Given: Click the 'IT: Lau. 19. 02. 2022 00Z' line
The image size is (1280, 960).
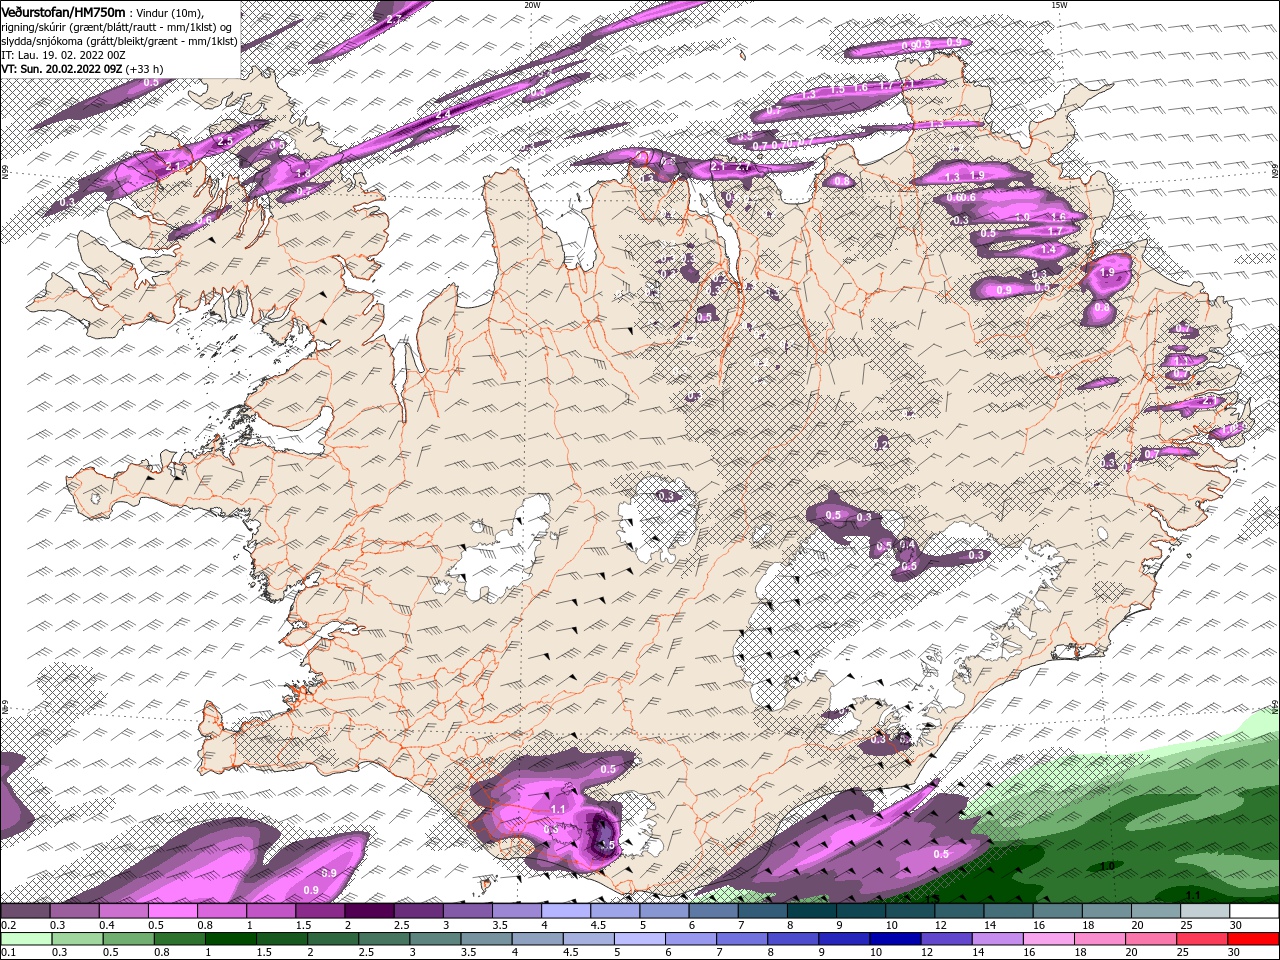Looking at the screenshot, I should 64,55.
